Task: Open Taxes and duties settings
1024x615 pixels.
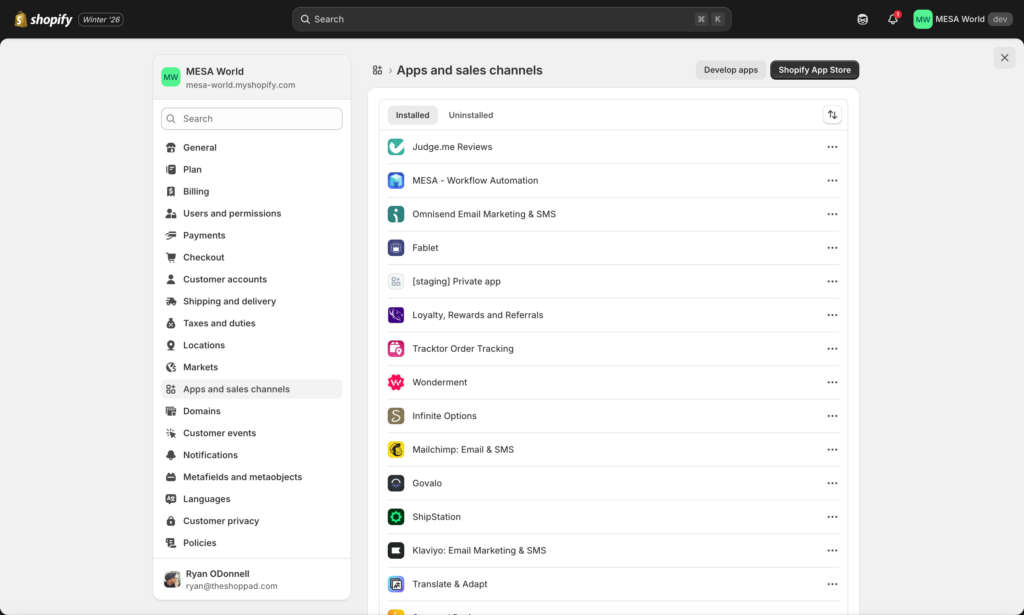Action: point(251,323)
